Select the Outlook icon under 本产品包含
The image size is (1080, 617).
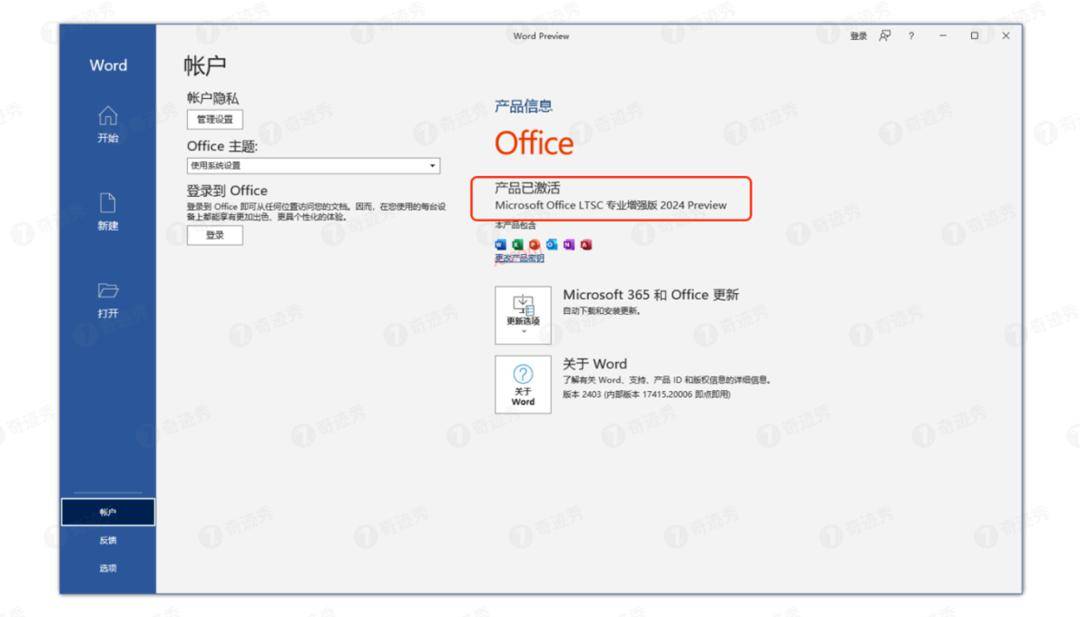(x=551, y=244)
